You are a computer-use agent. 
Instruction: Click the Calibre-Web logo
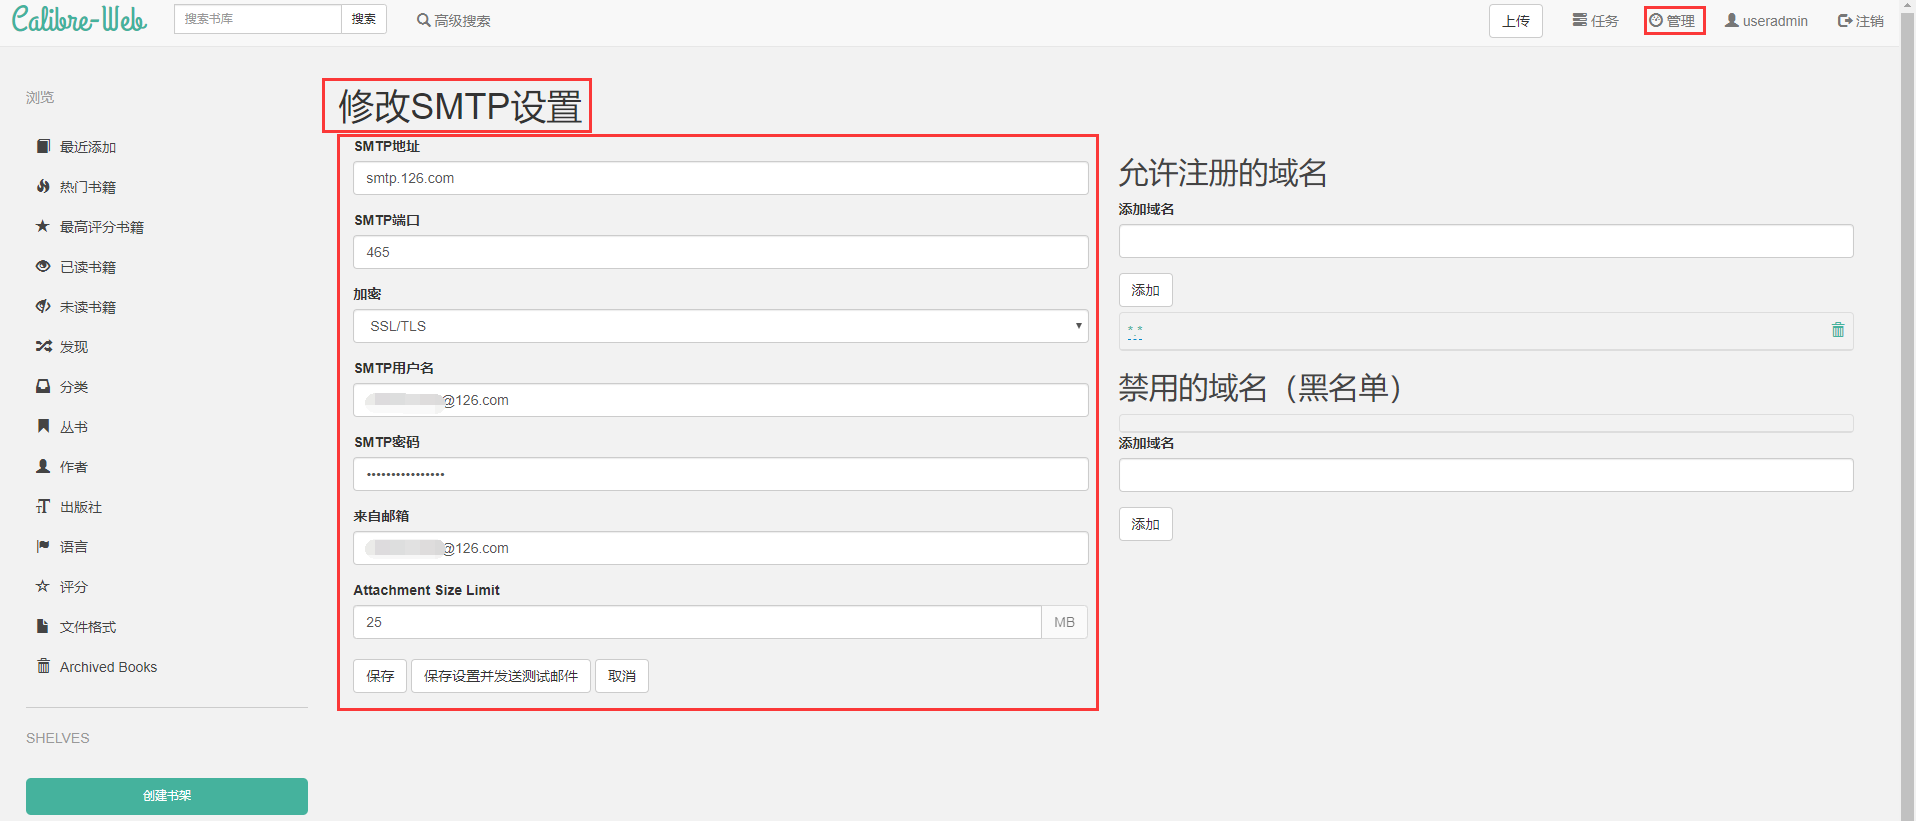[79, 19]
